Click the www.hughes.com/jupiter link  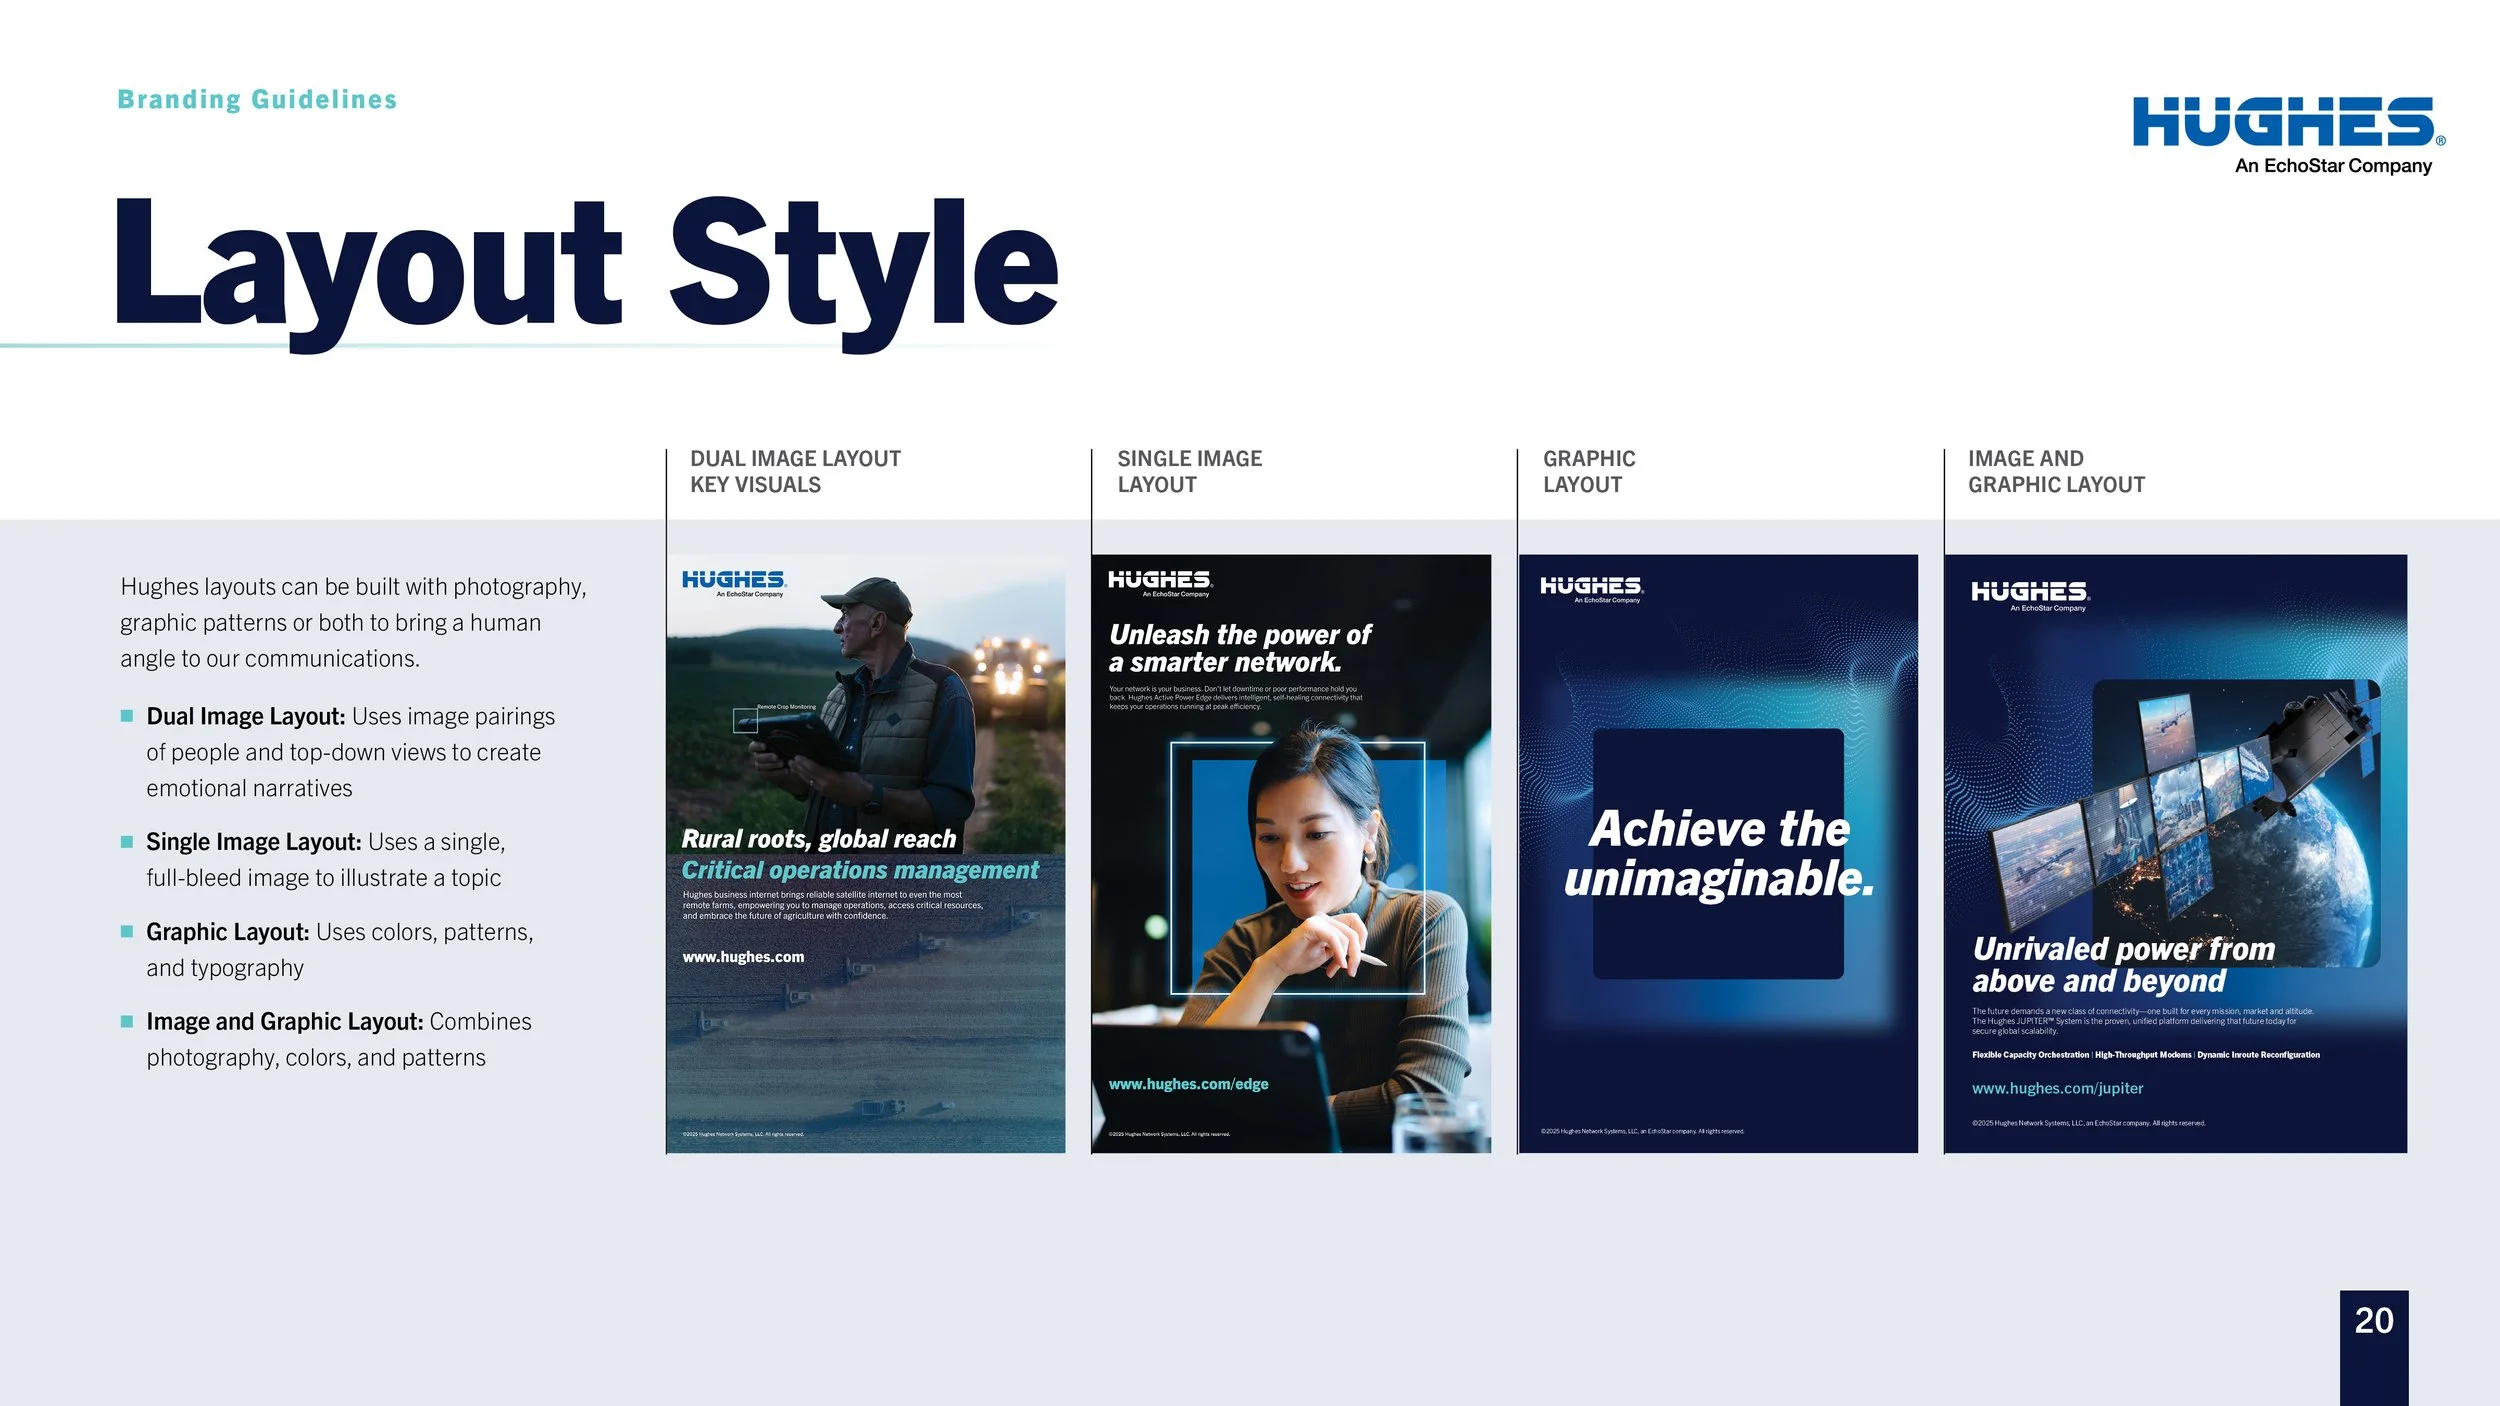(x=2057, y=1088)
